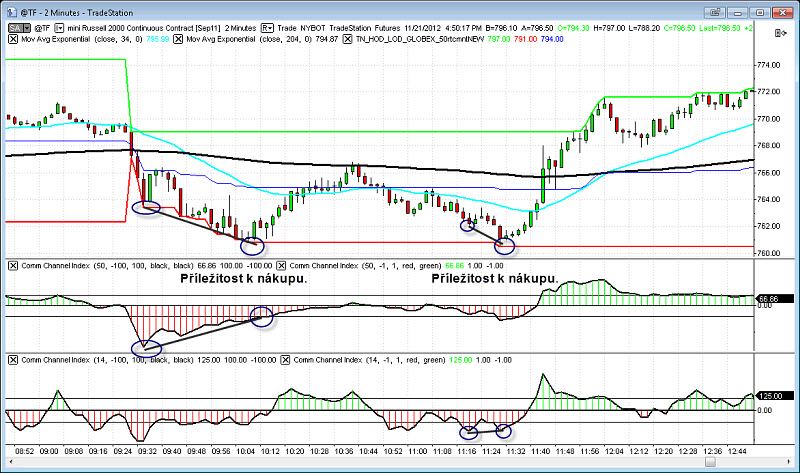Click the green indicator value 797.00

point(498,39)
